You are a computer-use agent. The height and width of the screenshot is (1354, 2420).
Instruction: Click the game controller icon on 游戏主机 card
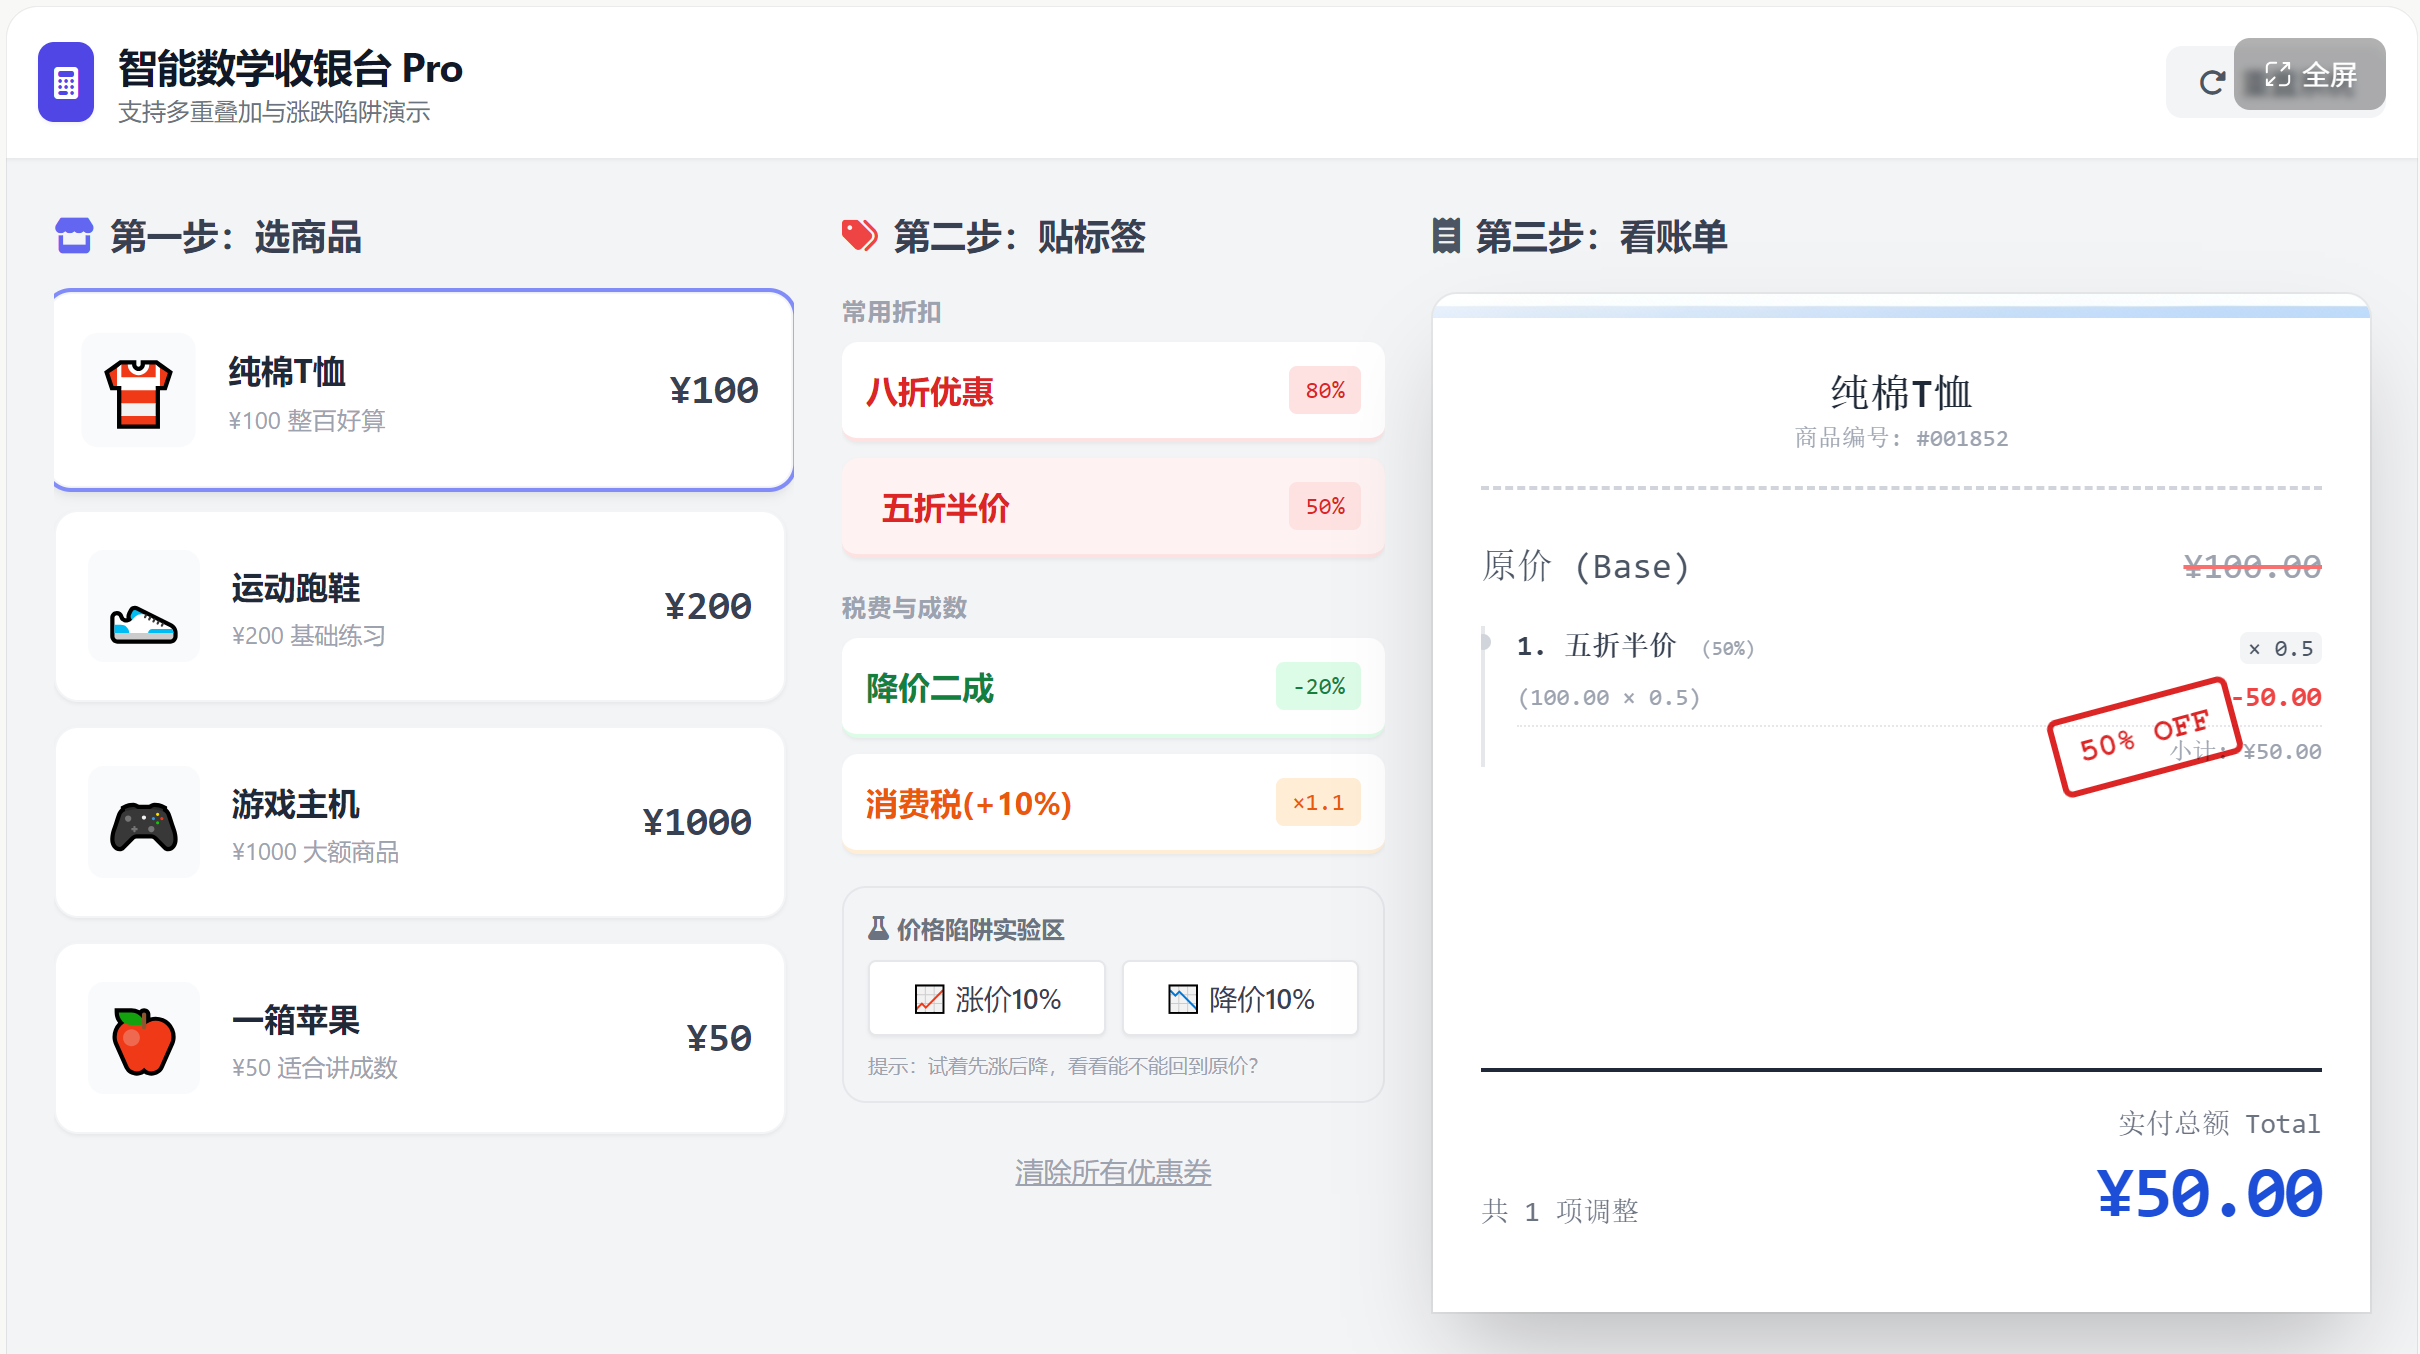point(143,822)
